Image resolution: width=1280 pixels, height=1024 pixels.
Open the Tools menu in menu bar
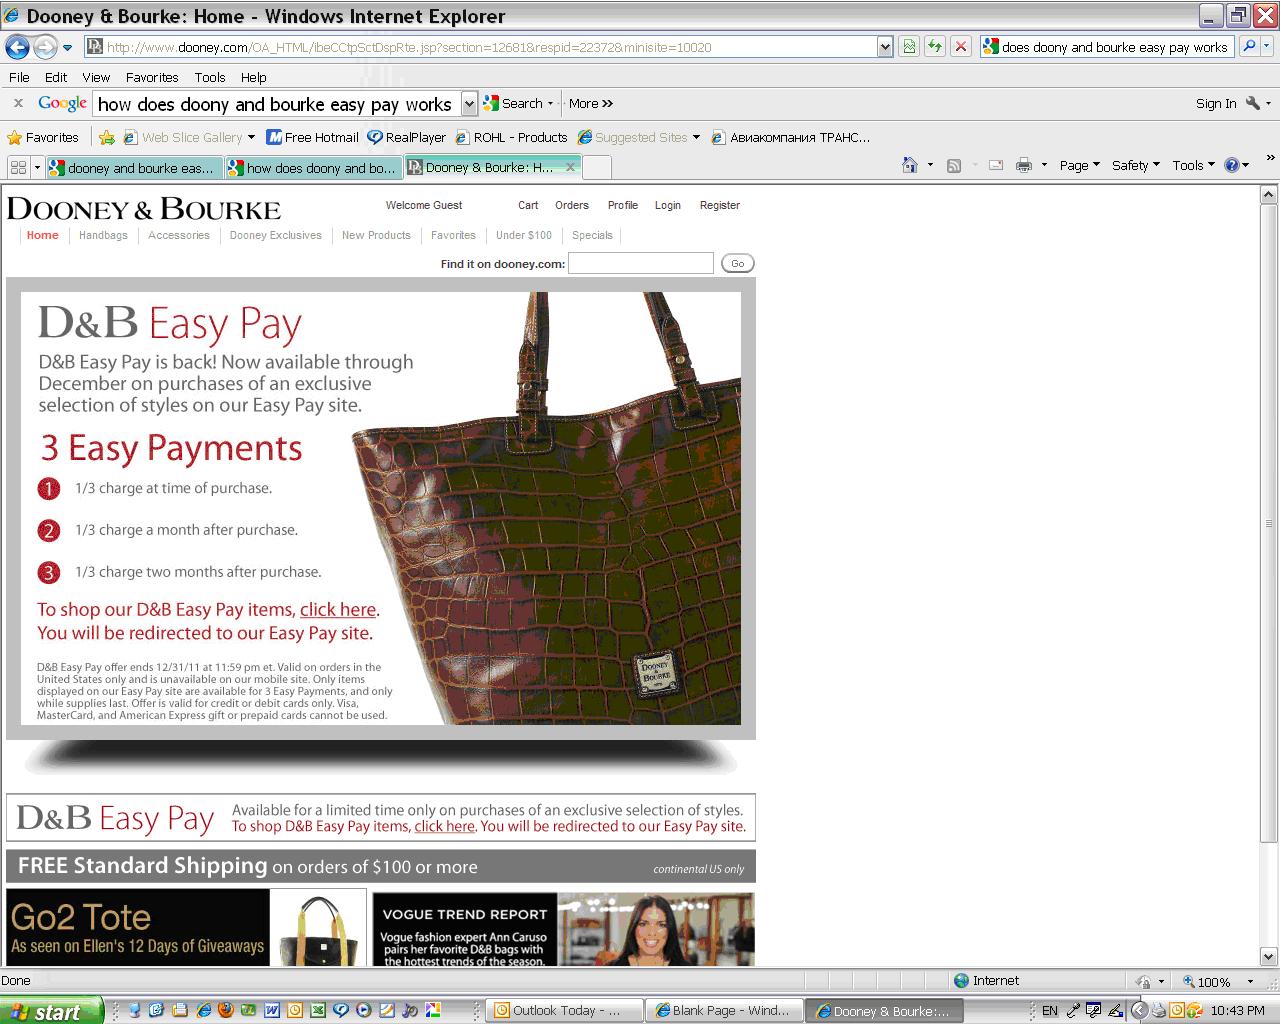click(x=209, y=77)
